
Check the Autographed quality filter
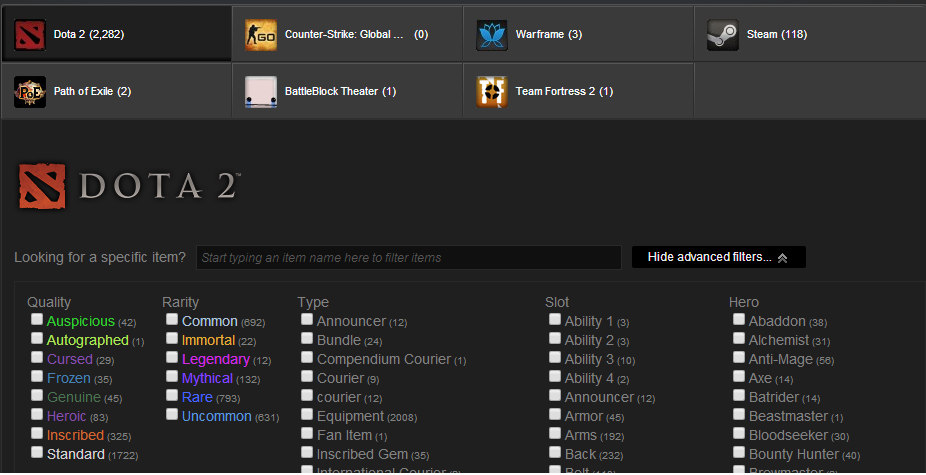37,339
